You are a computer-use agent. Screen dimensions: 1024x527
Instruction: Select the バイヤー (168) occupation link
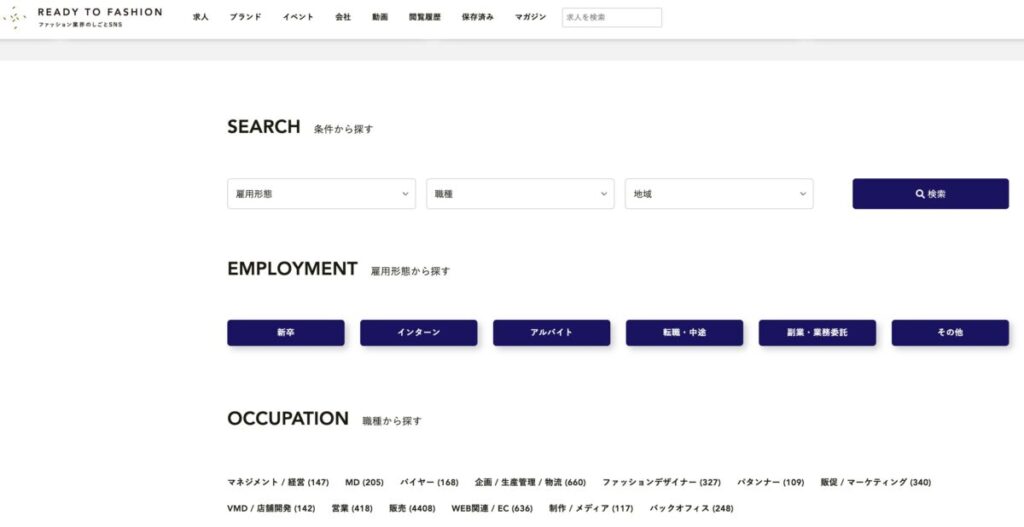pos(429,482)
